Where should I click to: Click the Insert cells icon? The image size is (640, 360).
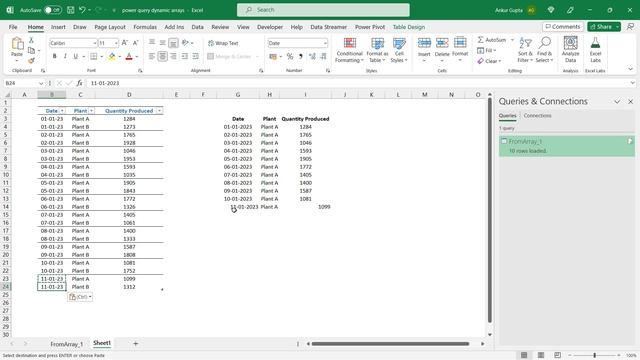(x=424, y=43)
